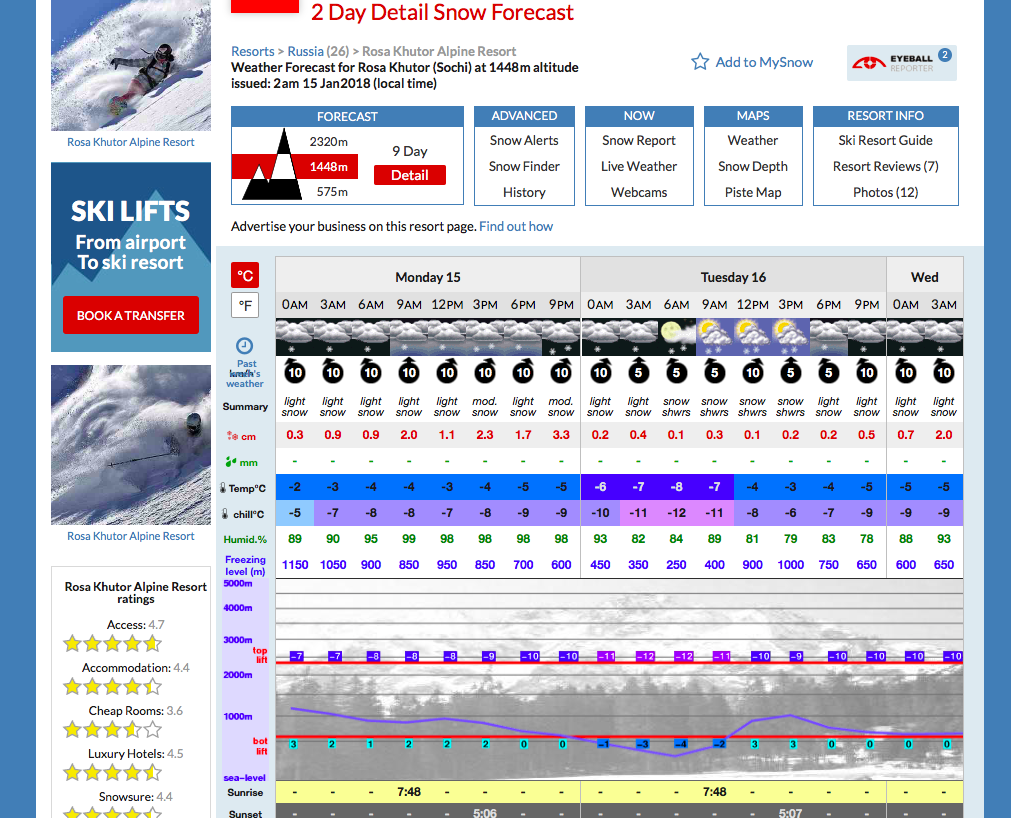The image size is (1011, 818).
Task: Click Temp°C value -8 for Tuesday 6AM
Action: click(676, 487)
